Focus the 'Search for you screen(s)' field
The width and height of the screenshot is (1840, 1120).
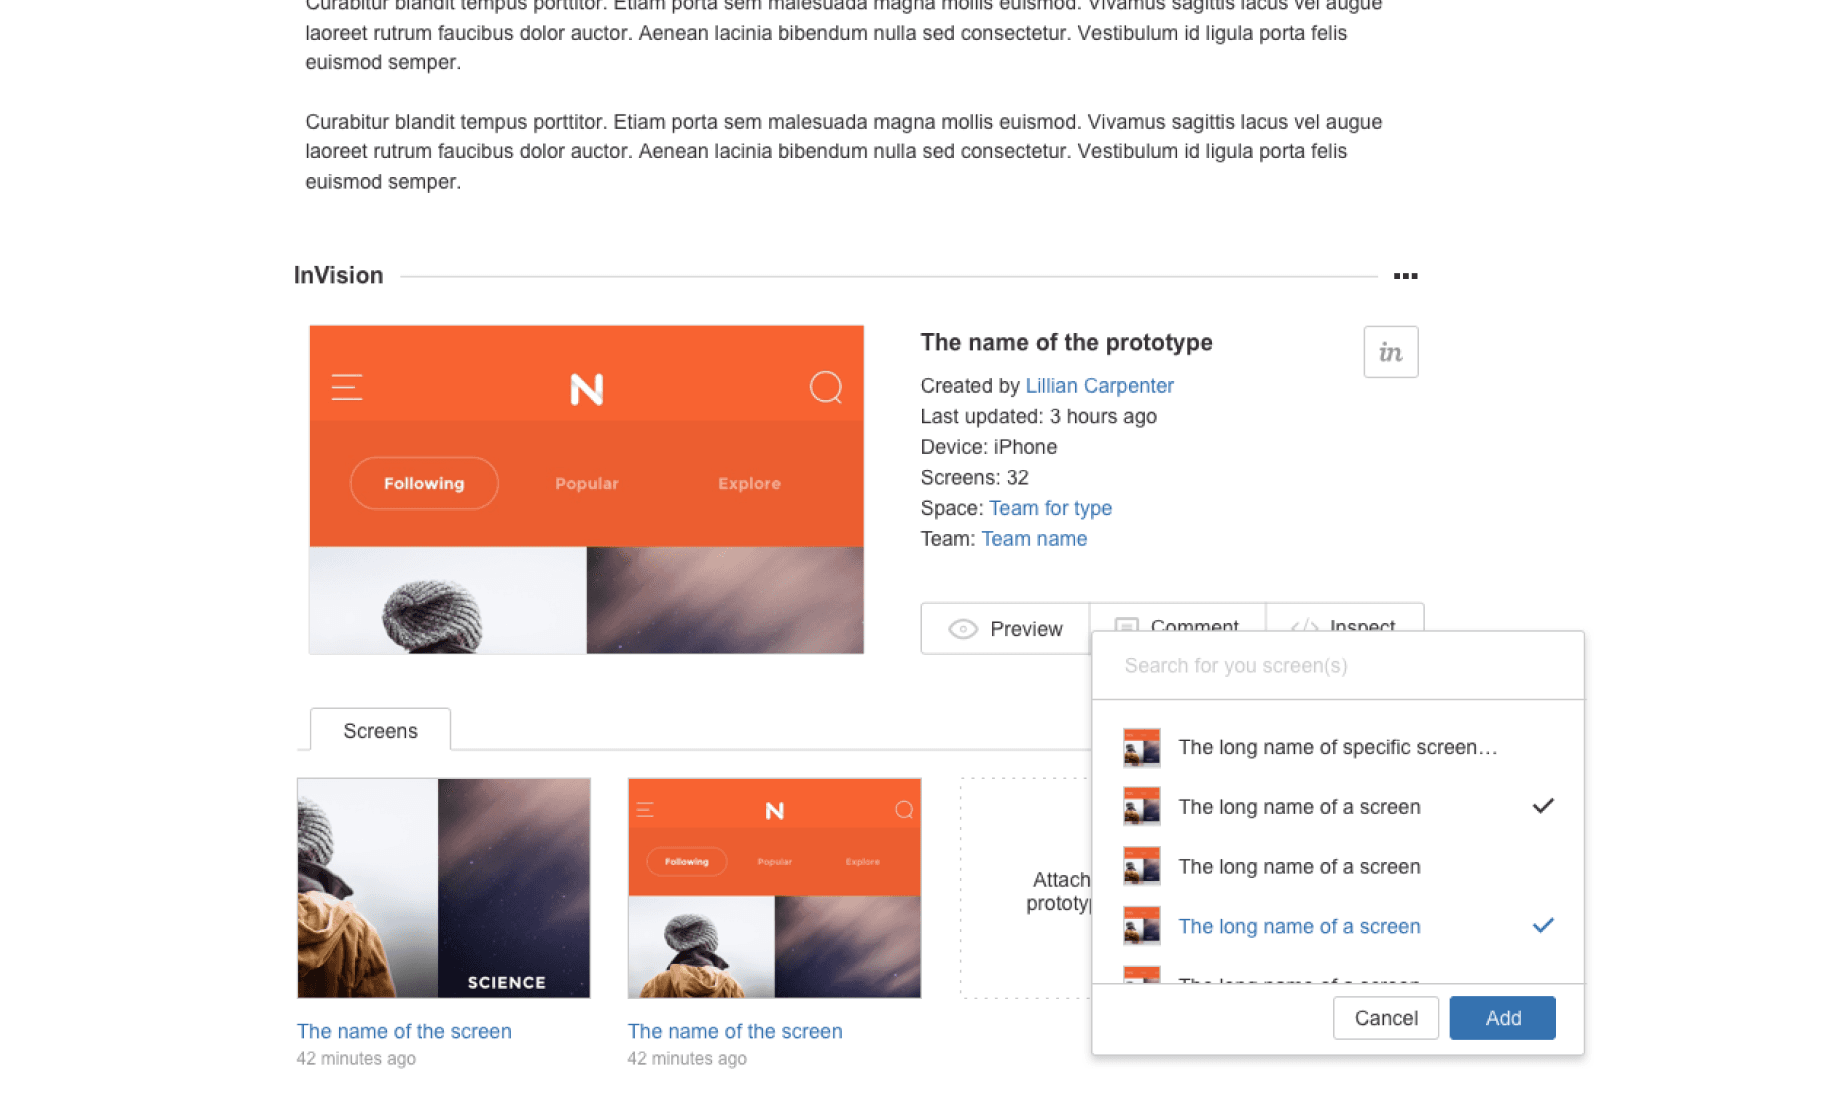(1336, 666)
